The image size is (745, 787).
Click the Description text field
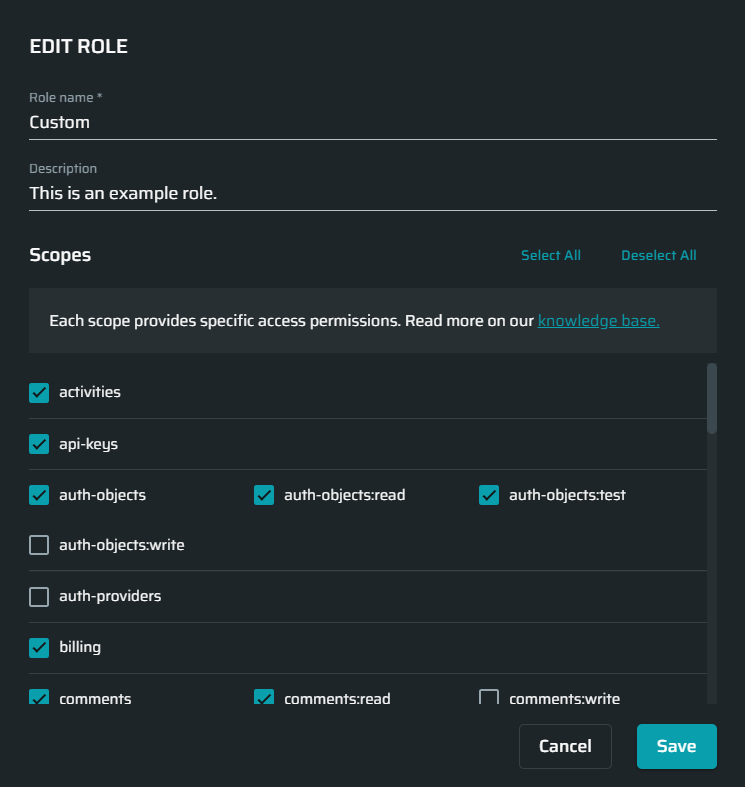(372, 194)
